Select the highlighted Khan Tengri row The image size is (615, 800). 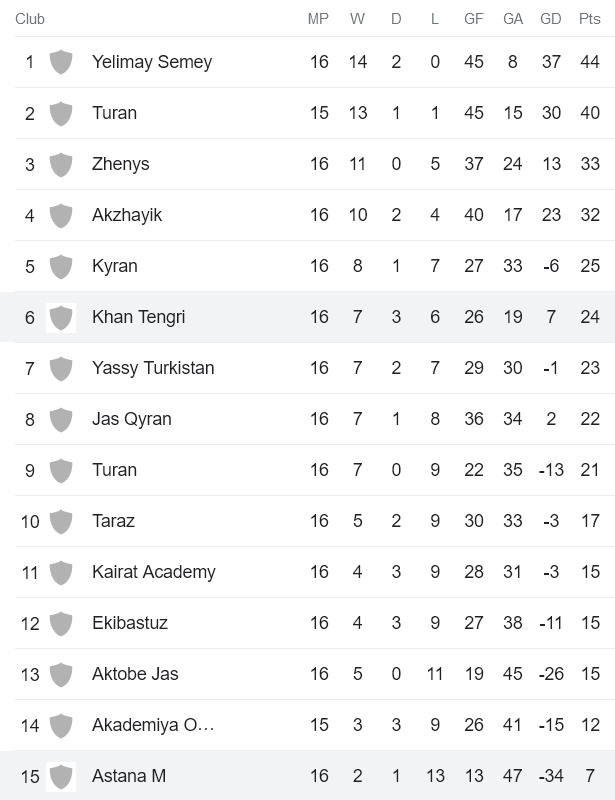(x=300, y=317)
